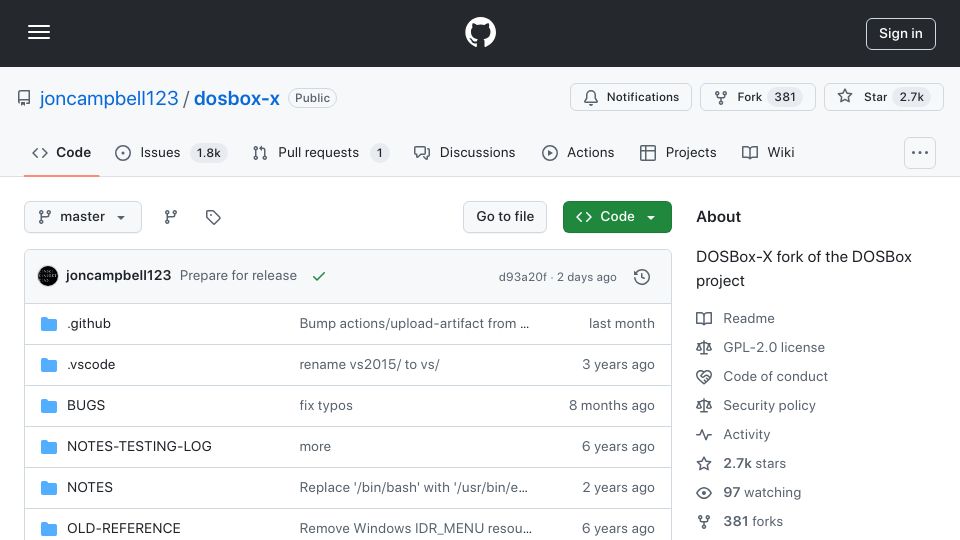960x540 pixels.
Task: View branches via the branch icon
Action: coord(171,217)
